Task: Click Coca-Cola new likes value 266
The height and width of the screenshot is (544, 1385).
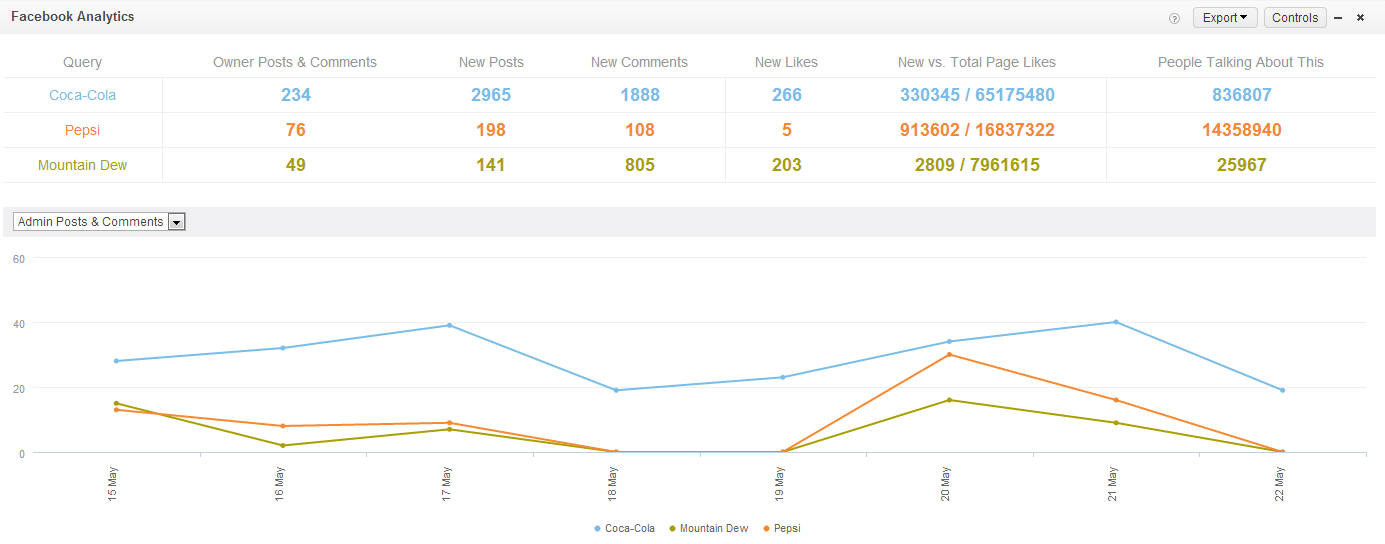Action: pyautogui.click(x=786, y=95)
